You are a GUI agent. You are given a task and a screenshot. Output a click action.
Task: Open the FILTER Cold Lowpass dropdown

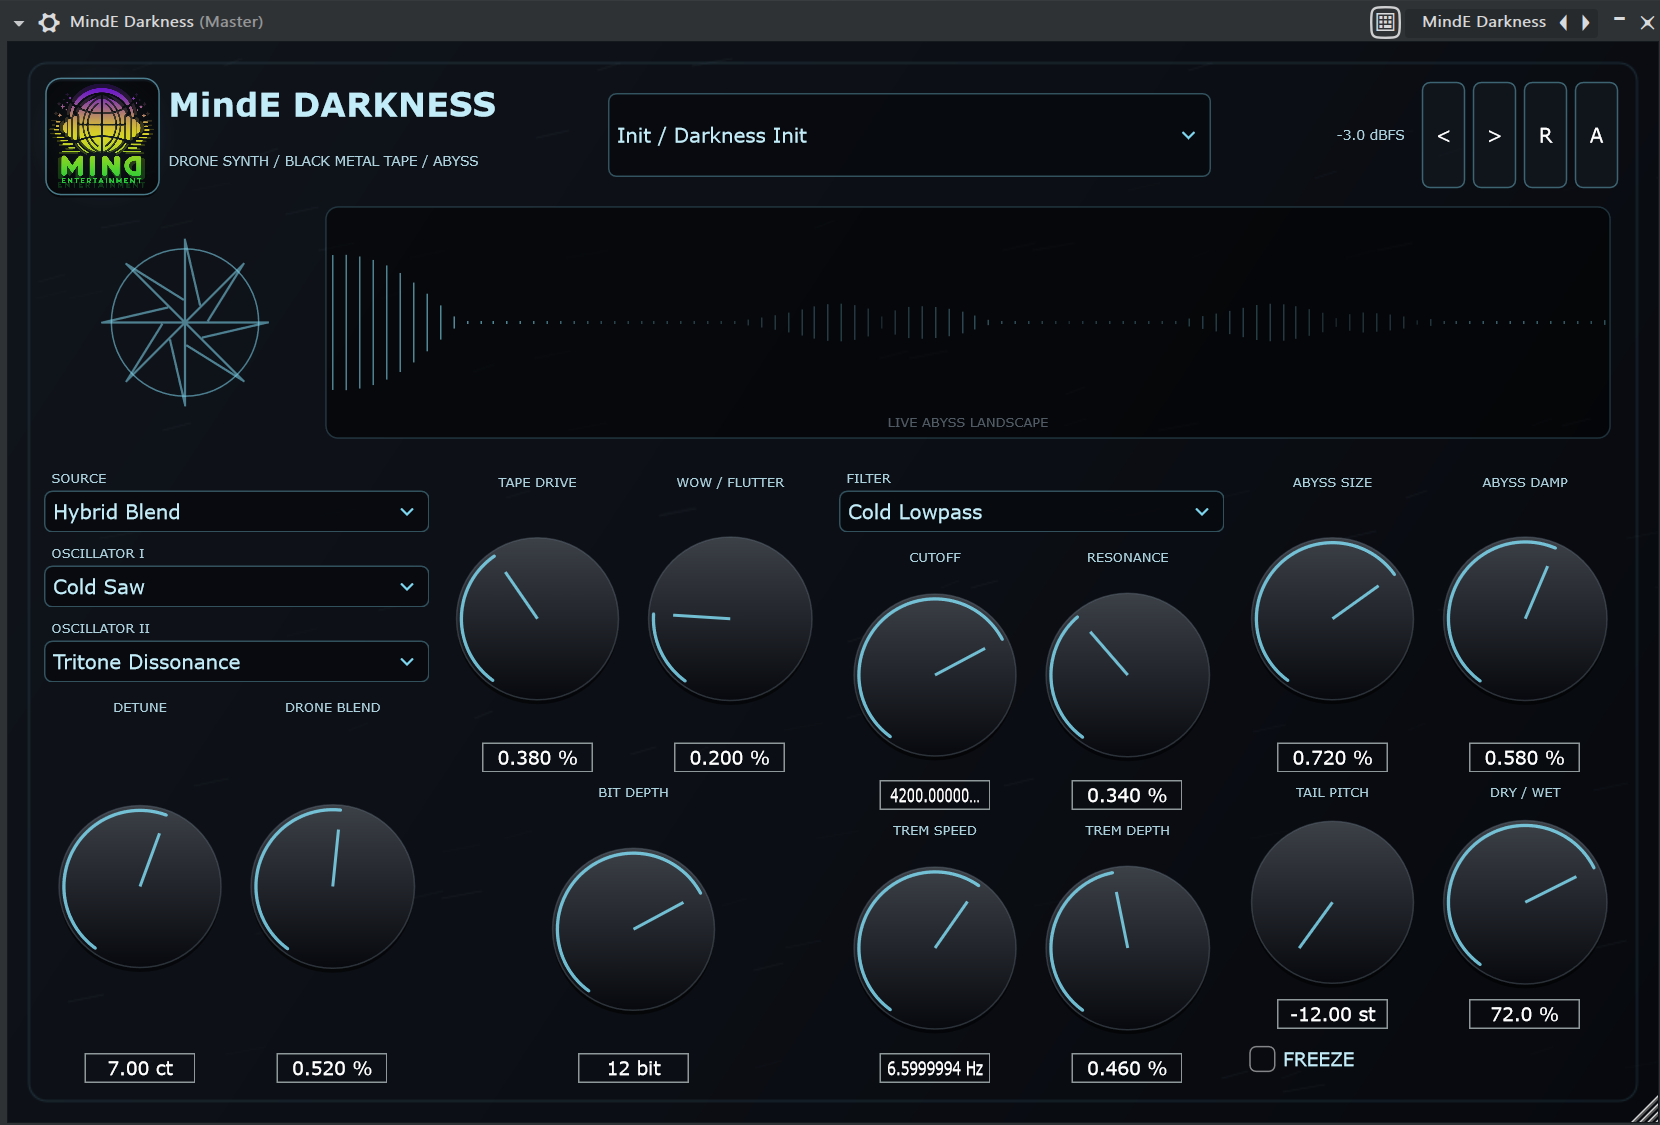point(1031,511)
